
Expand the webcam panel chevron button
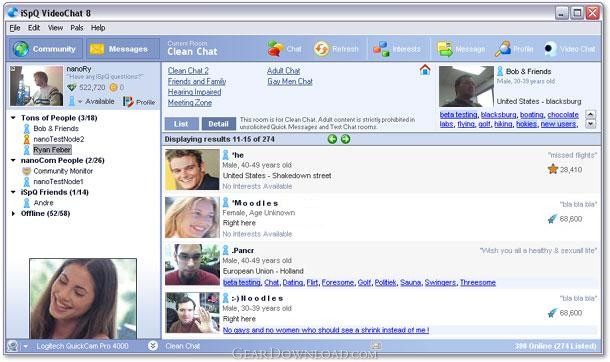pos(153,346)
